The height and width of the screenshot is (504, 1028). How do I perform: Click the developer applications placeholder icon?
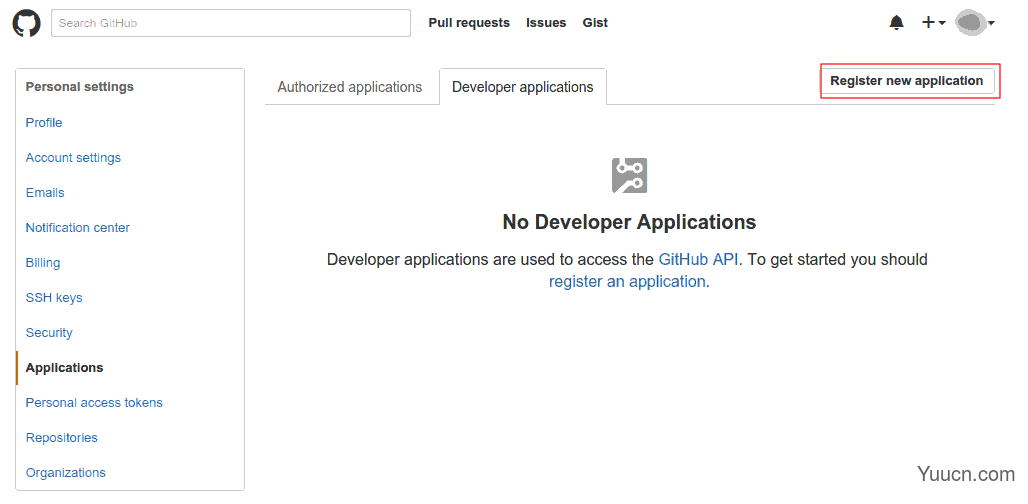pyautogui.click(x=629, y=176)
